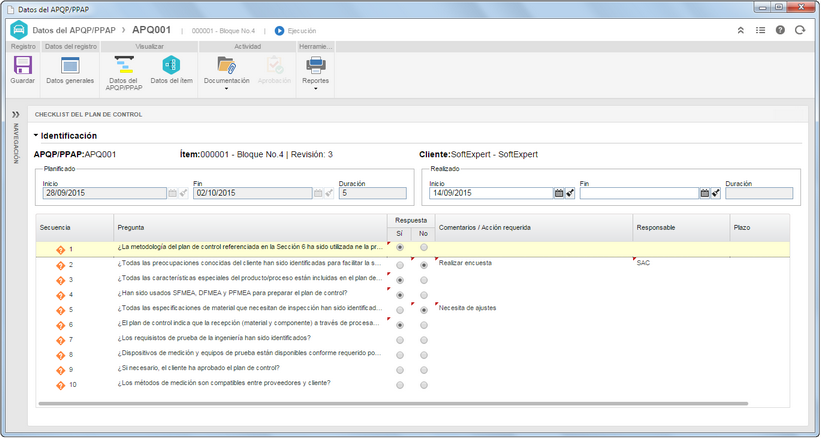
Task: Click the horizontal scrollbar under the checklist
Action: tap(393, 403)
